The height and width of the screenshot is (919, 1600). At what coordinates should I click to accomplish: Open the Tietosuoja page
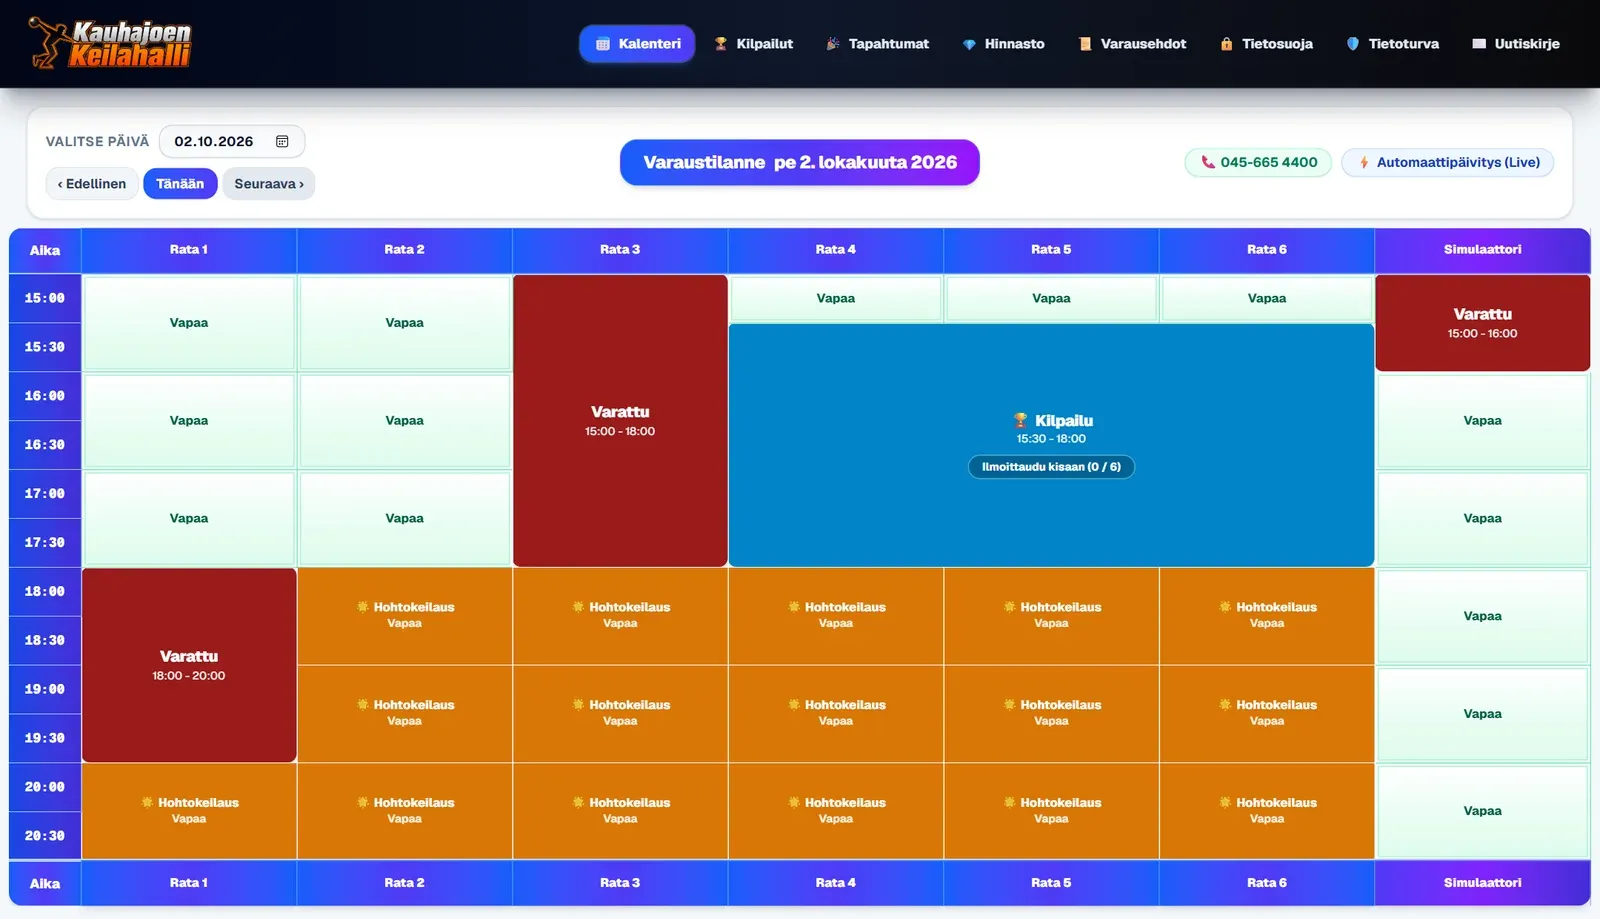coord(1267,44)
